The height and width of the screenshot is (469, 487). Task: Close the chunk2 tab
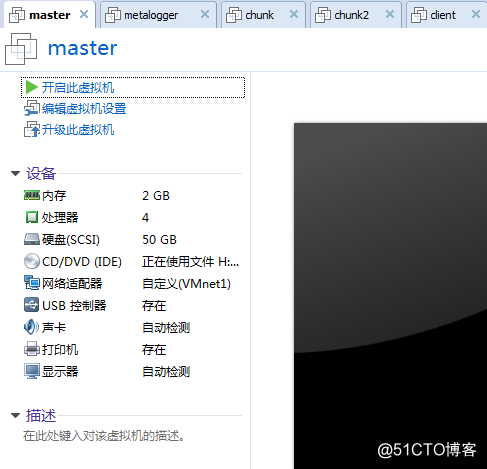pyautogui.click(x=390, y=14)
